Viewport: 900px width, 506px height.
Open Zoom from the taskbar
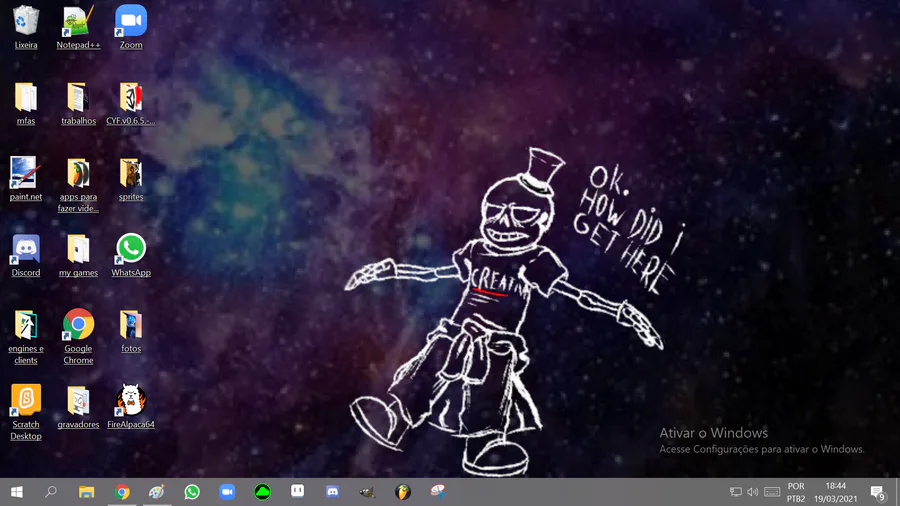227,492
